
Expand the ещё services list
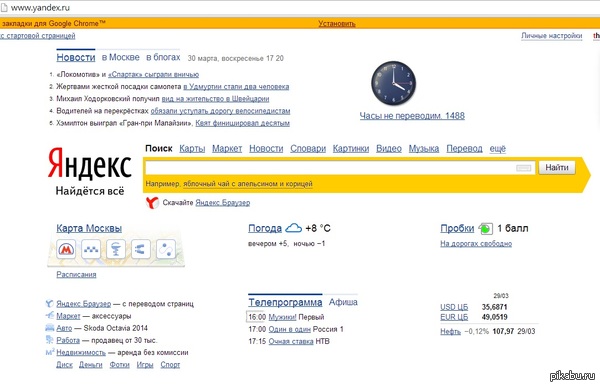point(497,149)
